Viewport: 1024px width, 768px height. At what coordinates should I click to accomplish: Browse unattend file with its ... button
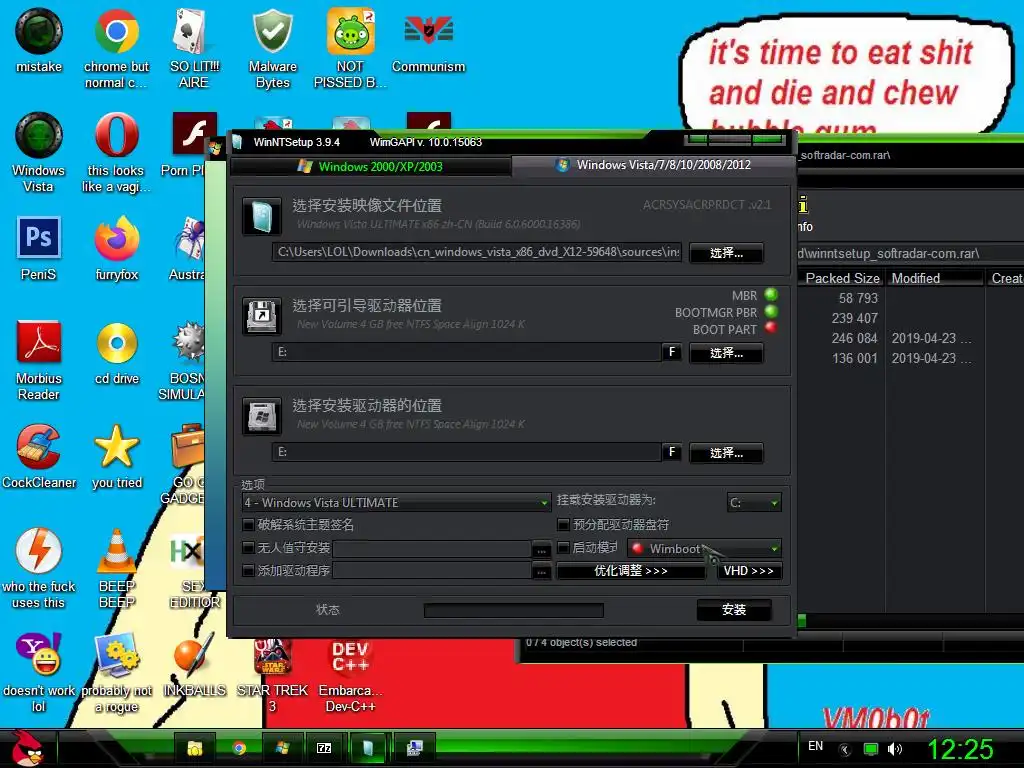pos(541,549)
